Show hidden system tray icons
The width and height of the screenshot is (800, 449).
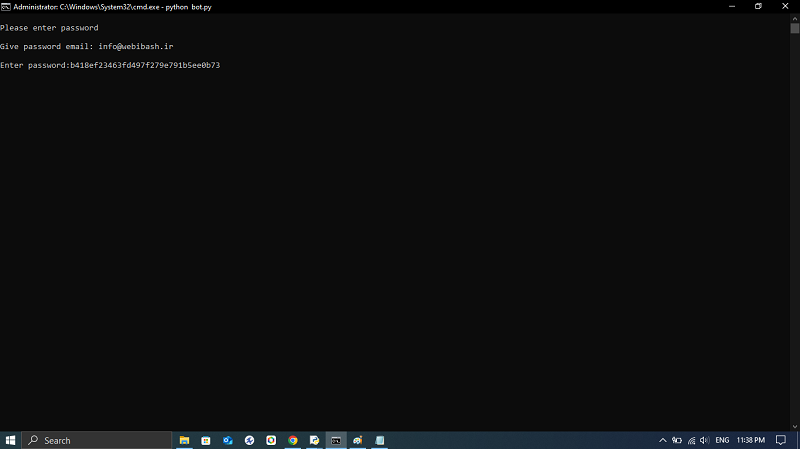[663, 440]
